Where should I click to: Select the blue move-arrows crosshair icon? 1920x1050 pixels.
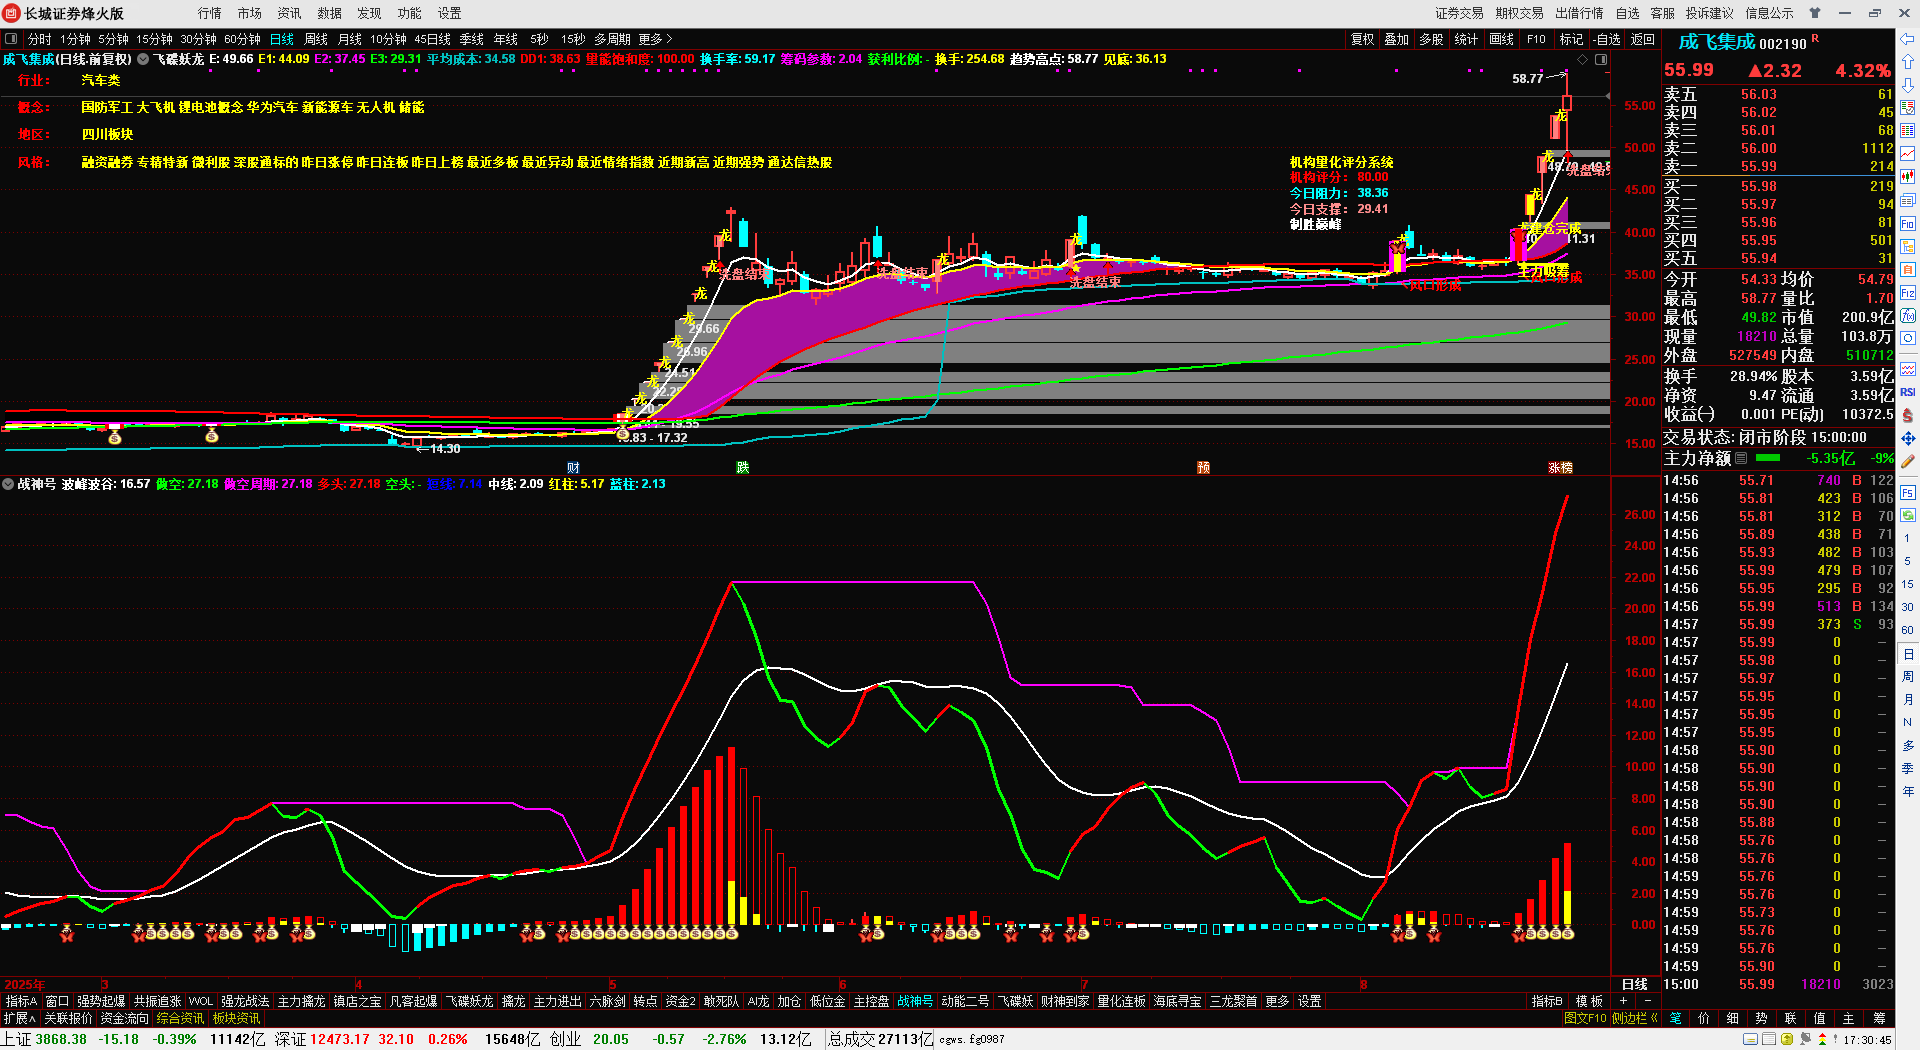coord(1908,439)
